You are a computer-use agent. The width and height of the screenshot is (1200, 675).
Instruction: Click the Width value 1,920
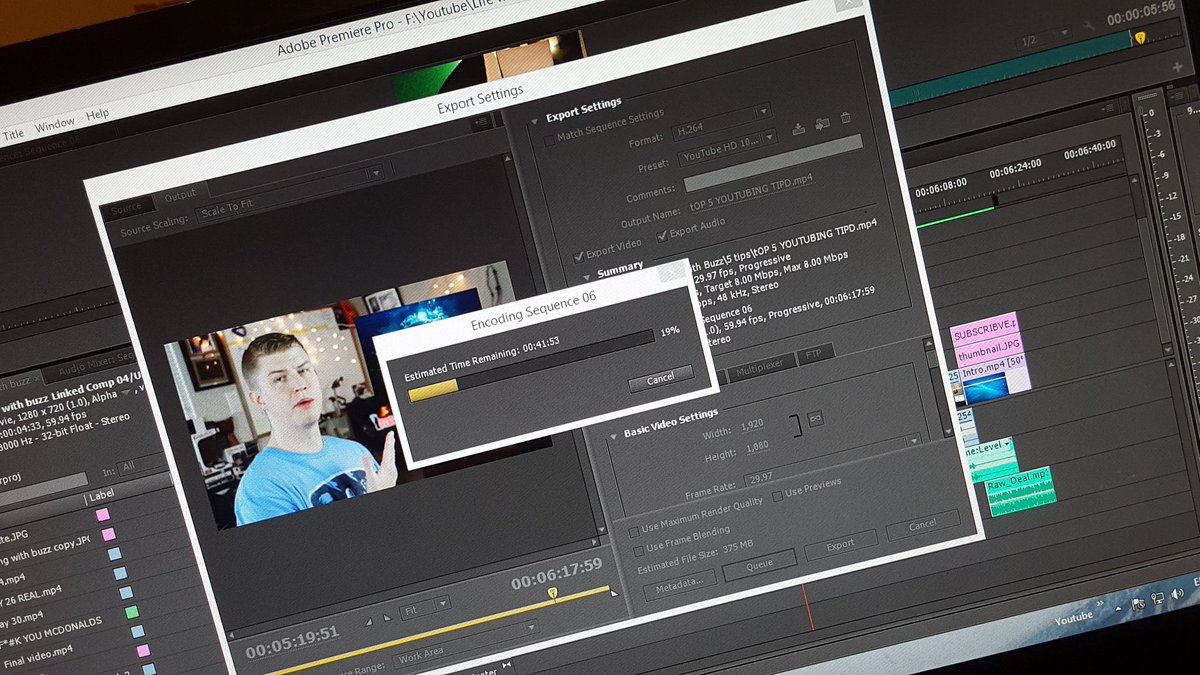click(751, 425)
